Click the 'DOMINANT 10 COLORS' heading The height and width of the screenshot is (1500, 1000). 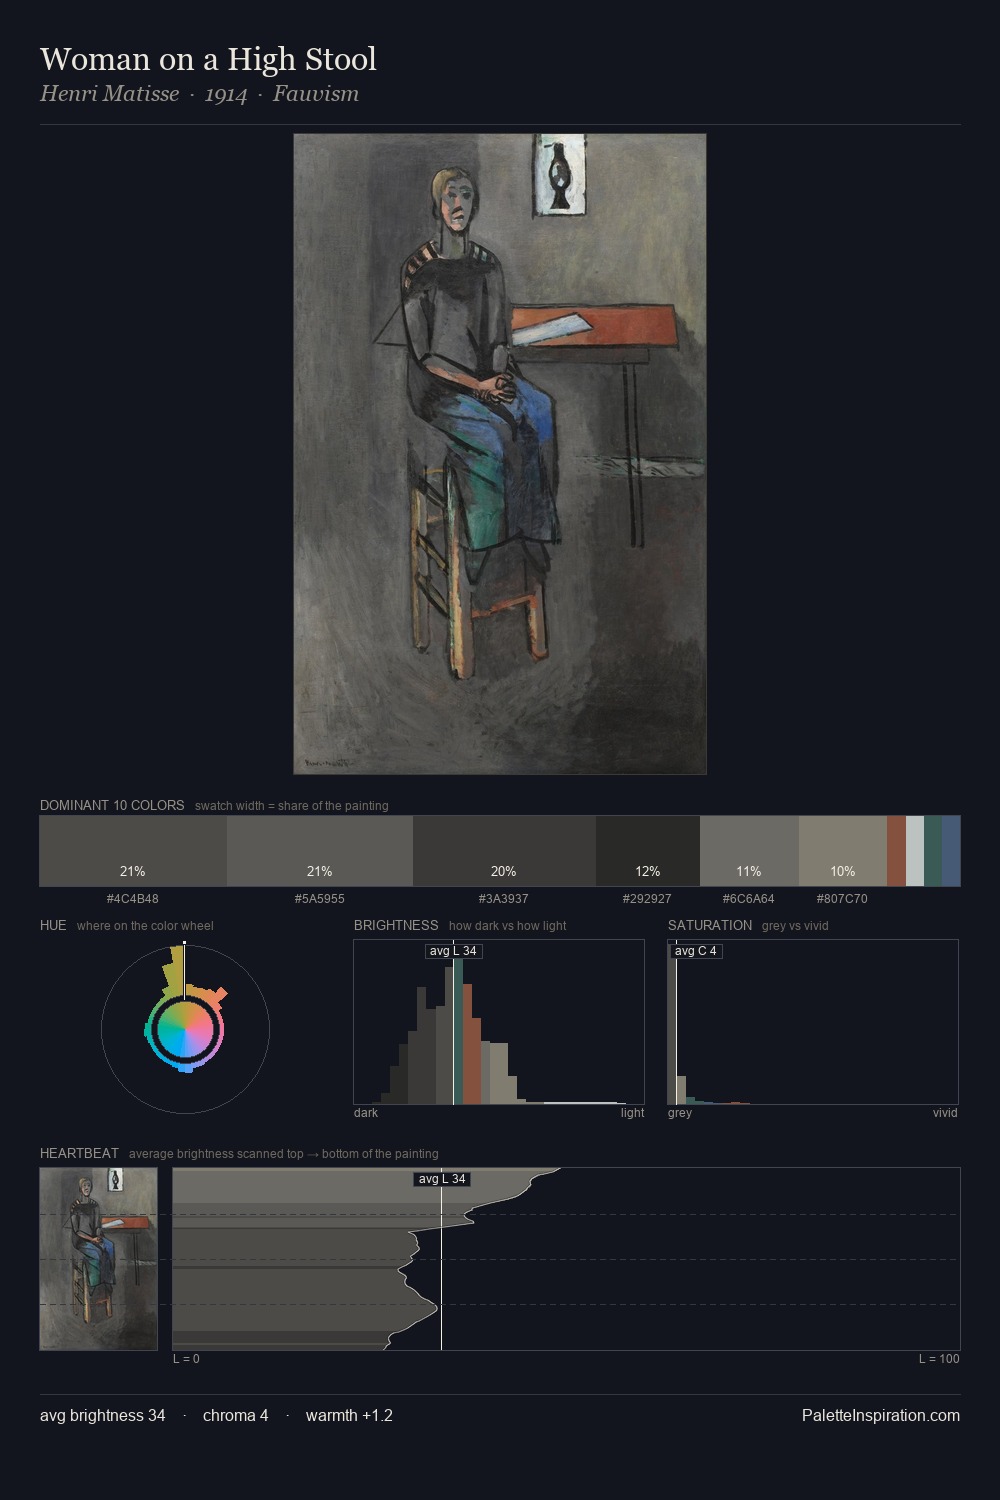coord(112,805)
